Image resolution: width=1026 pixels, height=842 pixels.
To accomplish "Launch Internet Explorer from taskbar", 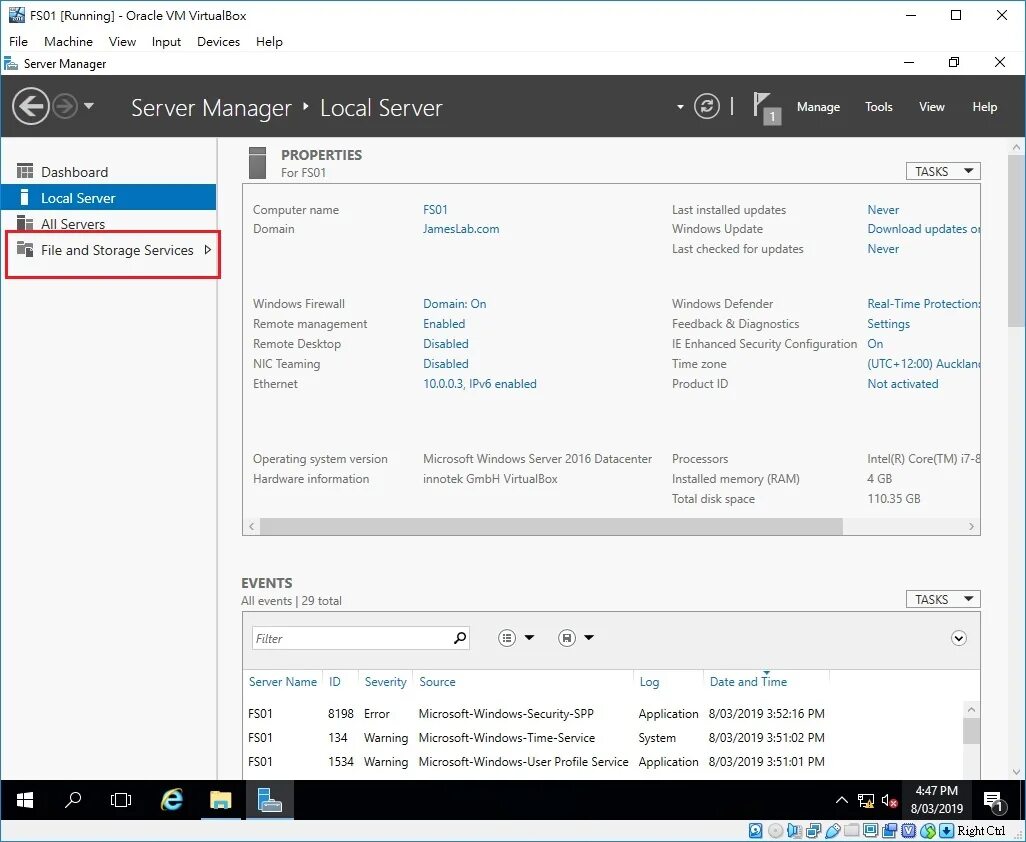I will 172,799.
